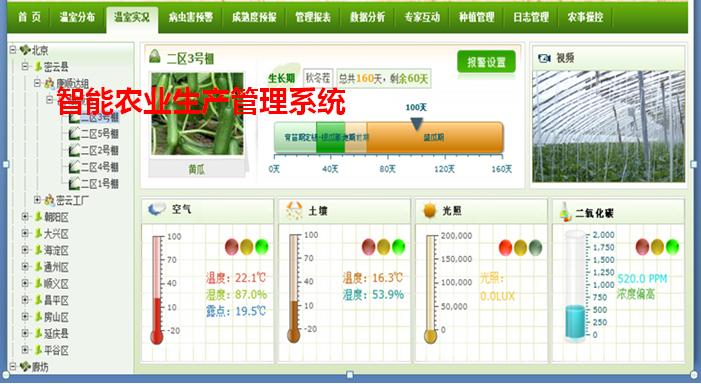Click the red indicator in 光照 panel
This screenshot has width=701, height=384.
pos(505,248)
